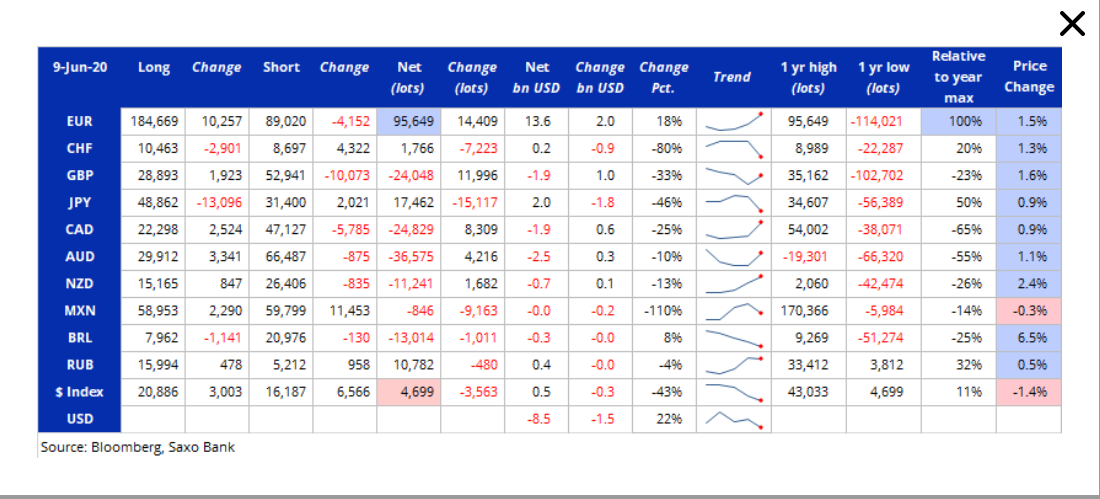Click the 1 yr high (lots) header
Image resolution: width=1100 pixels, height=499 pixels.
point(809,77)
